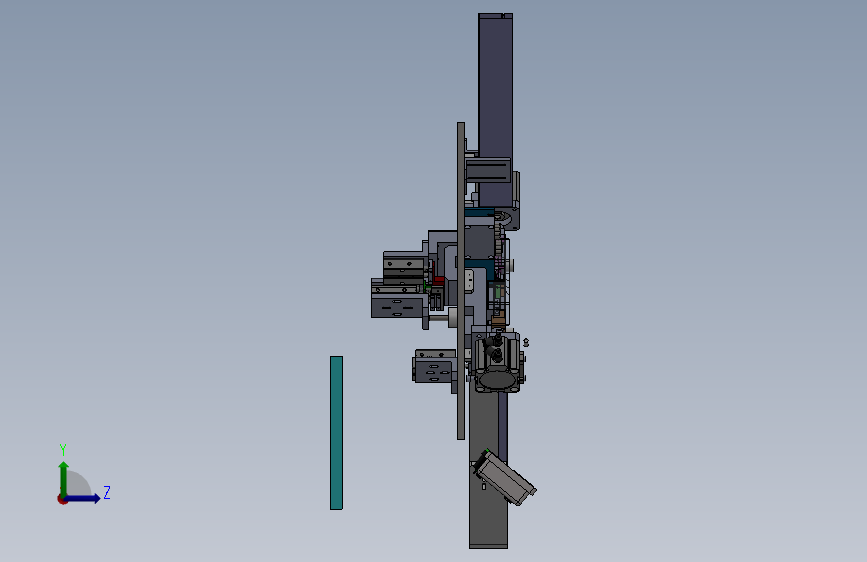Select the small red component in assembly

coord(438,281)
